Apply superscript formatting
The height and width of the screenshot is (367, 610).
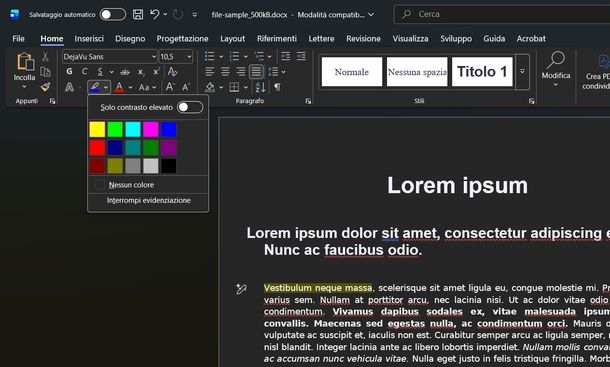click(156, 72)
